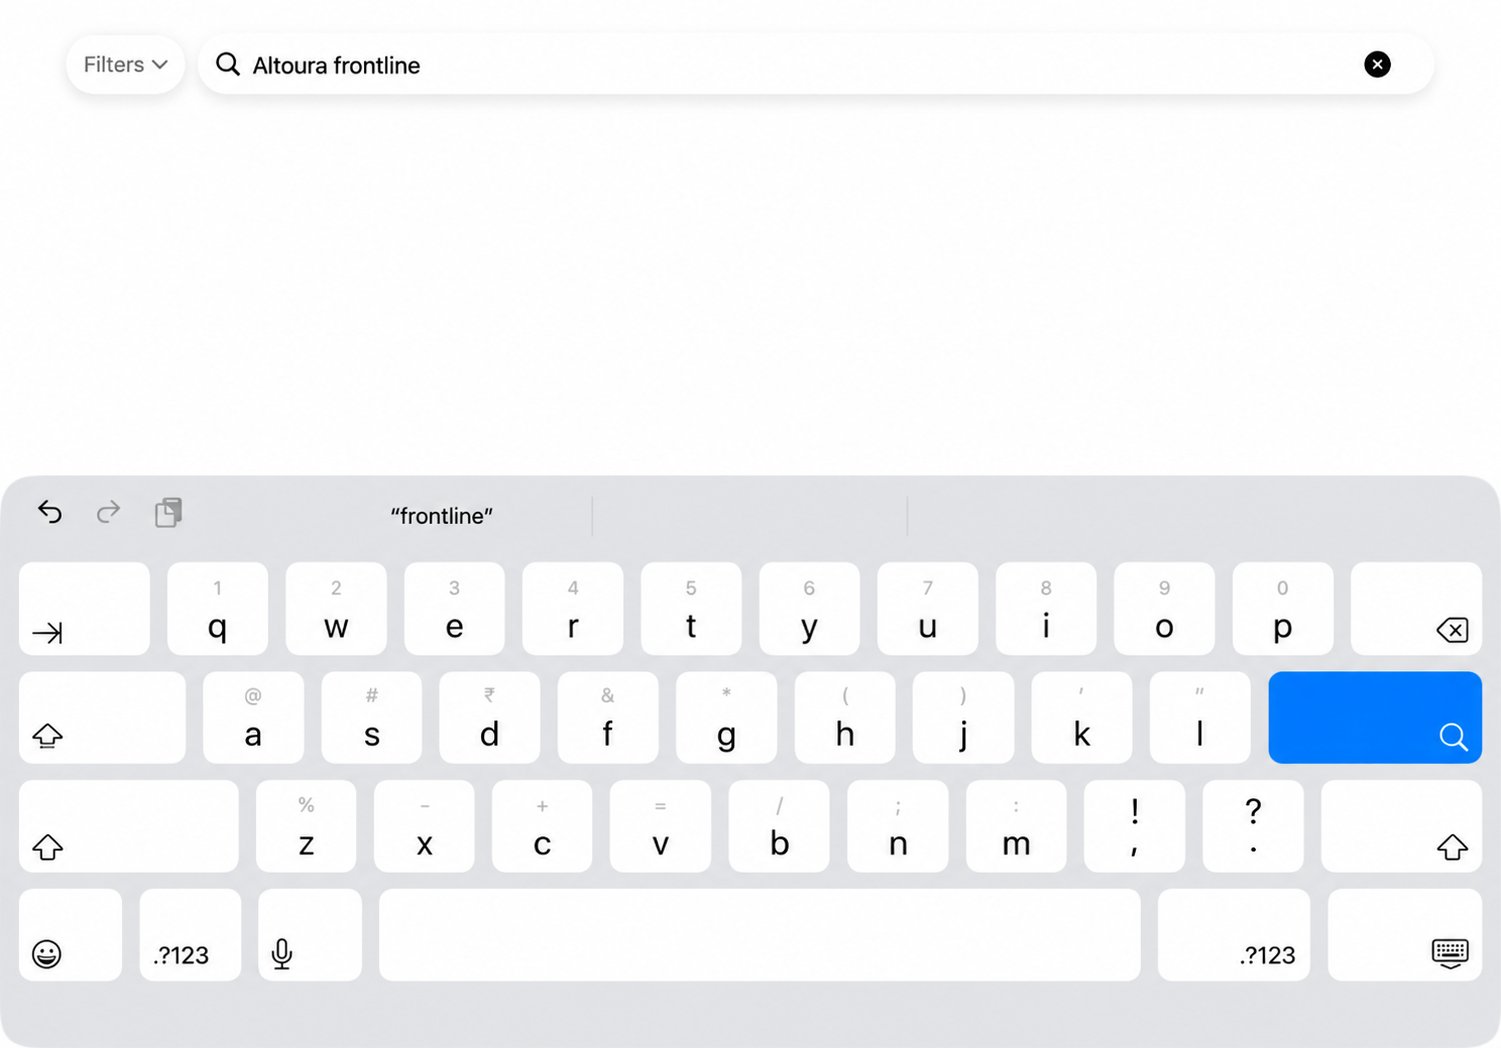Viewport: 1501px width, 1048px height.
Task: Tap the tab key
Action: click(84, 609)
